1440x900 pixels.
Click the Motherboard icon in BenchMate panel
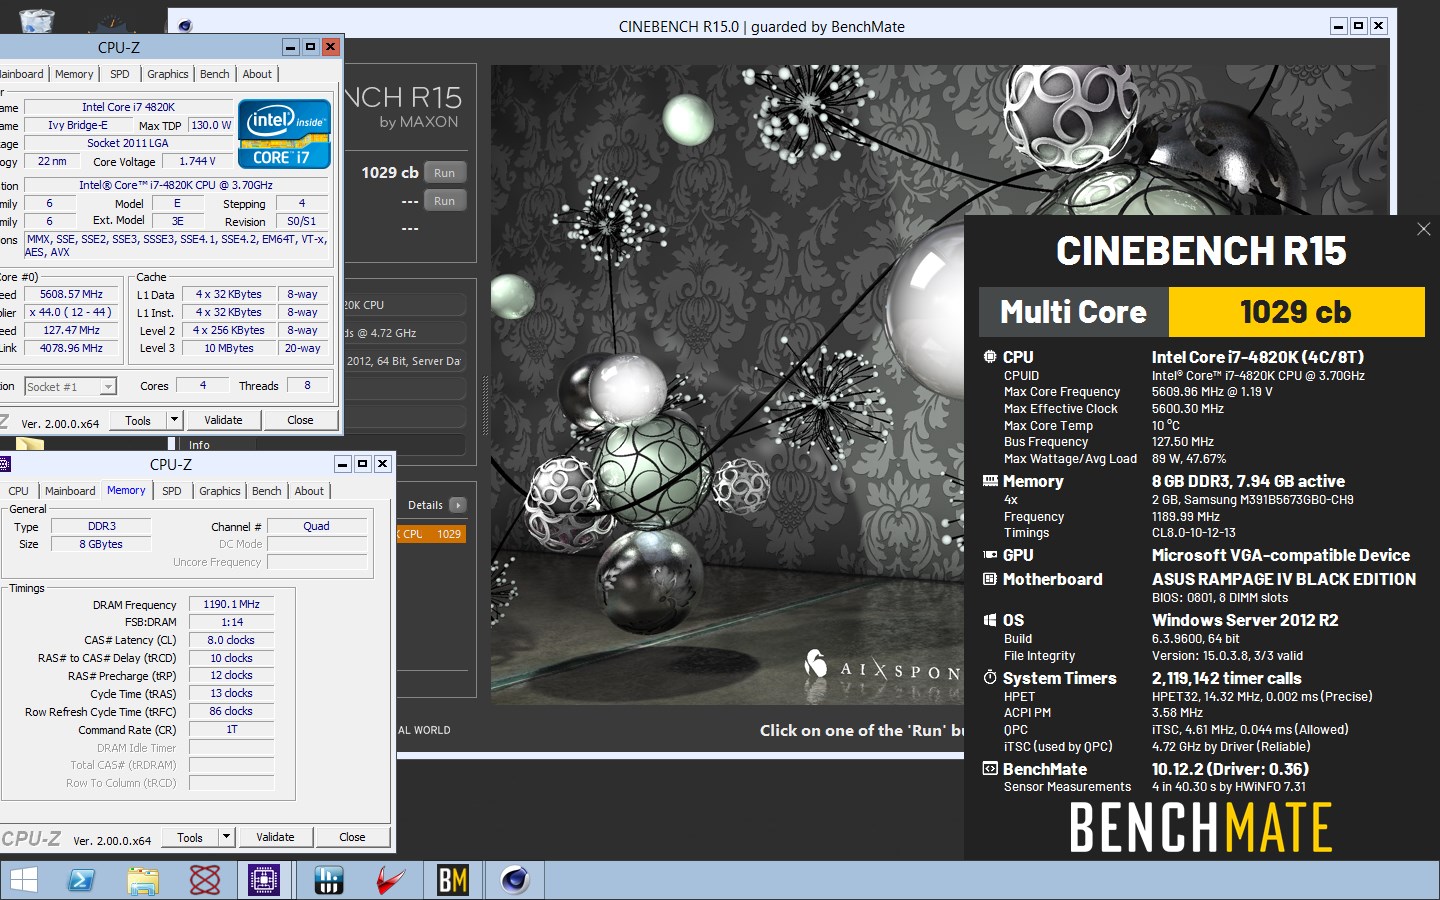pos(990,579)
